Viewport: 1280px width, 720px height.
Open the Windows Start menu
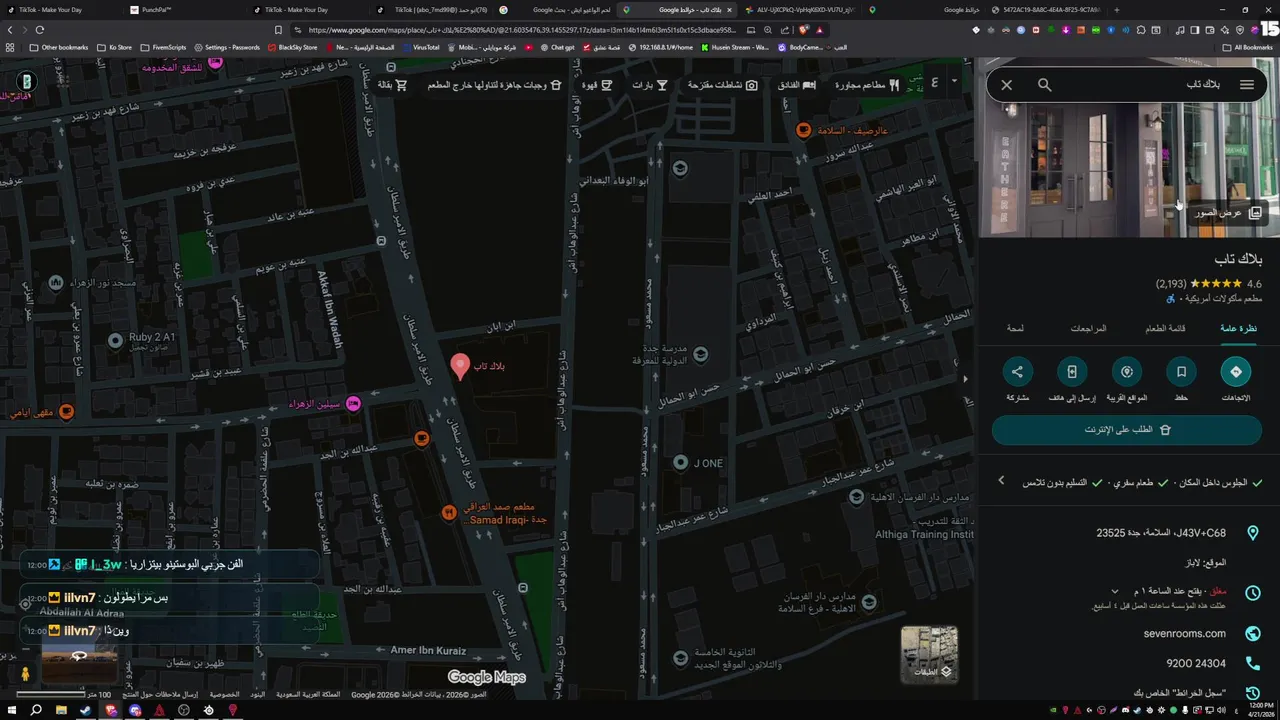tap(11, 710)
